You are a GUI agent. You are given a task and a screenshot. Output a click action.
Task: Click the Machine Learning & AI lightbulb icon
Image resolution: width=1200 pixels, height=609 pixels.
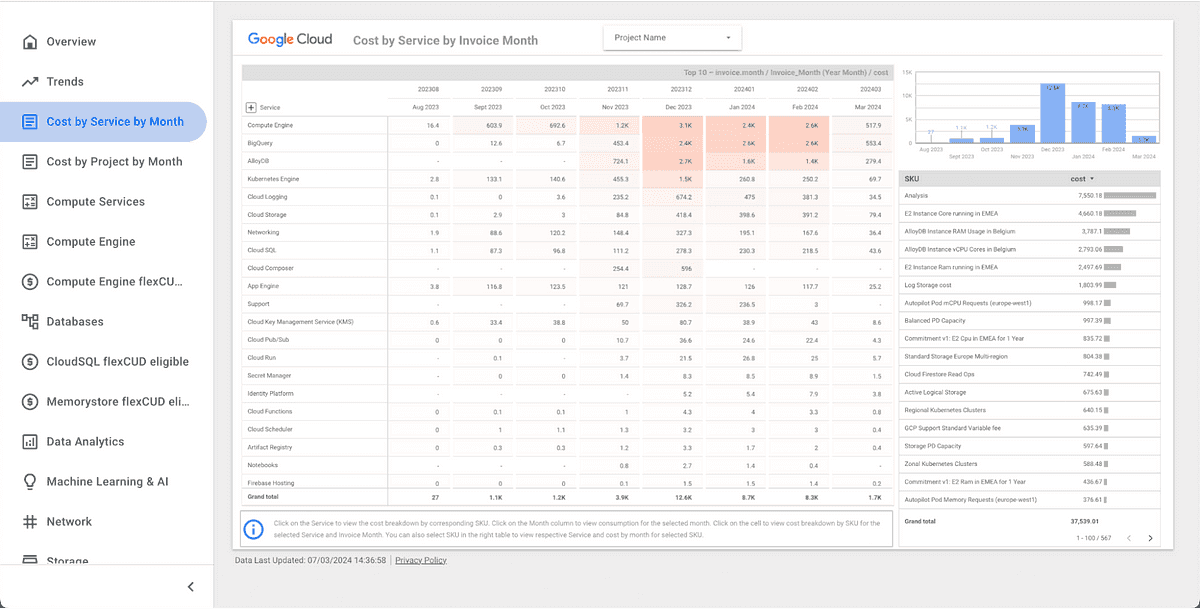coord(29,482)
